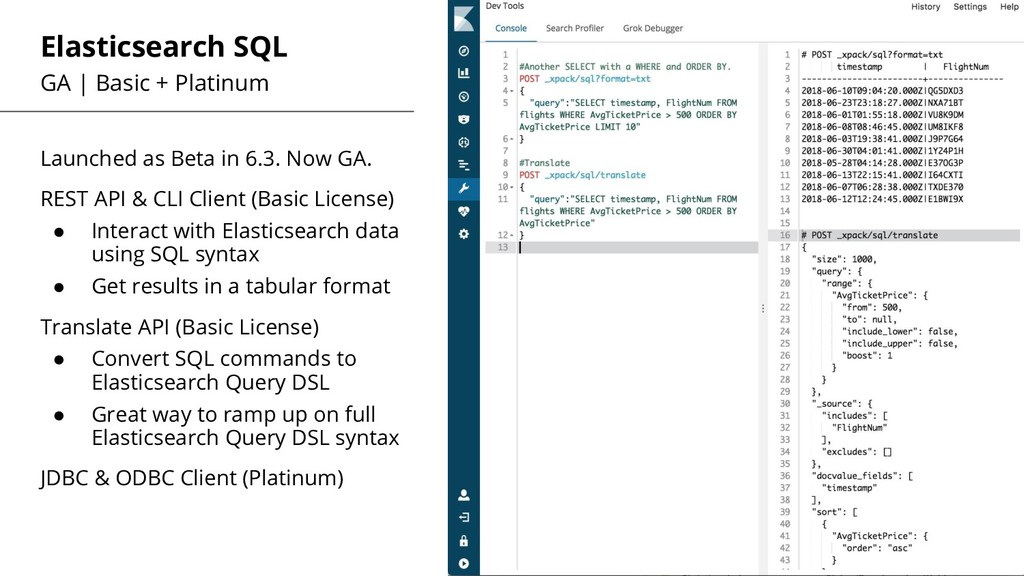Viewport: 1024px width, 576px height.
Task: Click the '"from": 500,' line in output
Action: click(872, 308)
